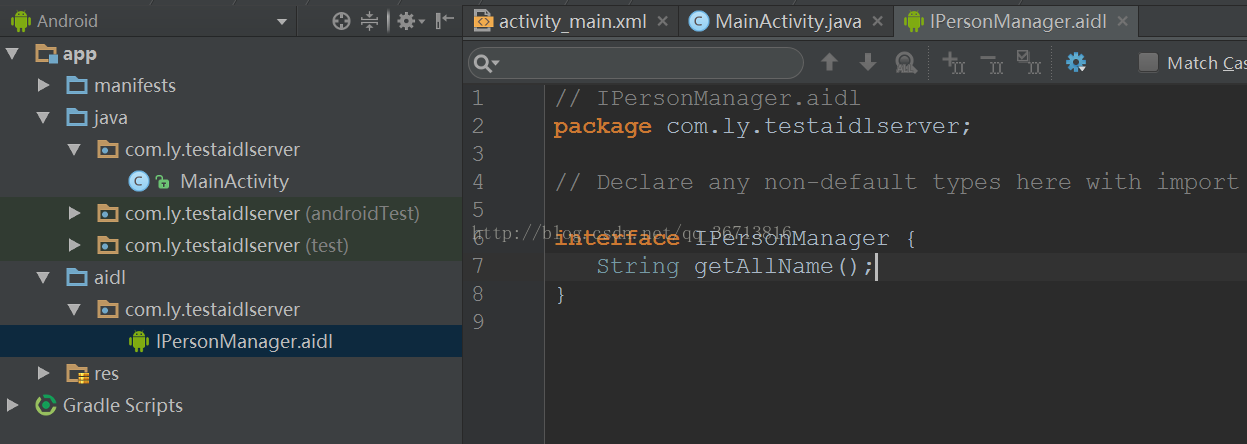Click the collapse all icon
This screenshot has width=1247, height=444.
pyautogui.click(x=370, y=21)
